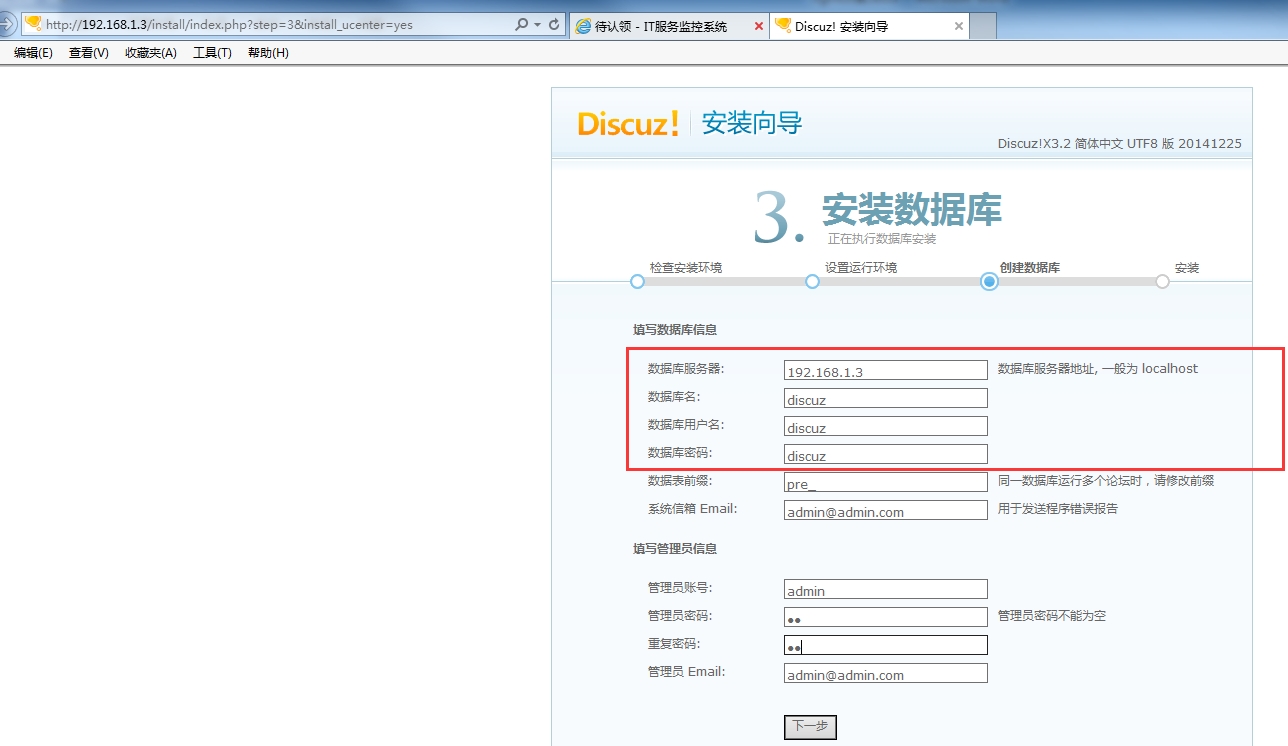Image resolution: width=1288 pixels, height=746 pixels.
Task: Click the 用于发送程序错误报告 hint
Action: (x=1058, y=508)
